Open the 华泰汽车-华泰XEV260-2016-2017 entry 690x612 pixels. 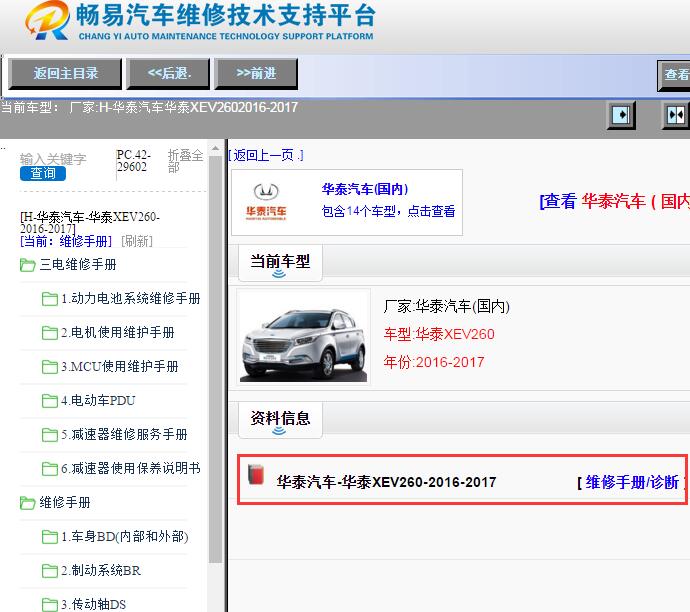coord(386,482)
